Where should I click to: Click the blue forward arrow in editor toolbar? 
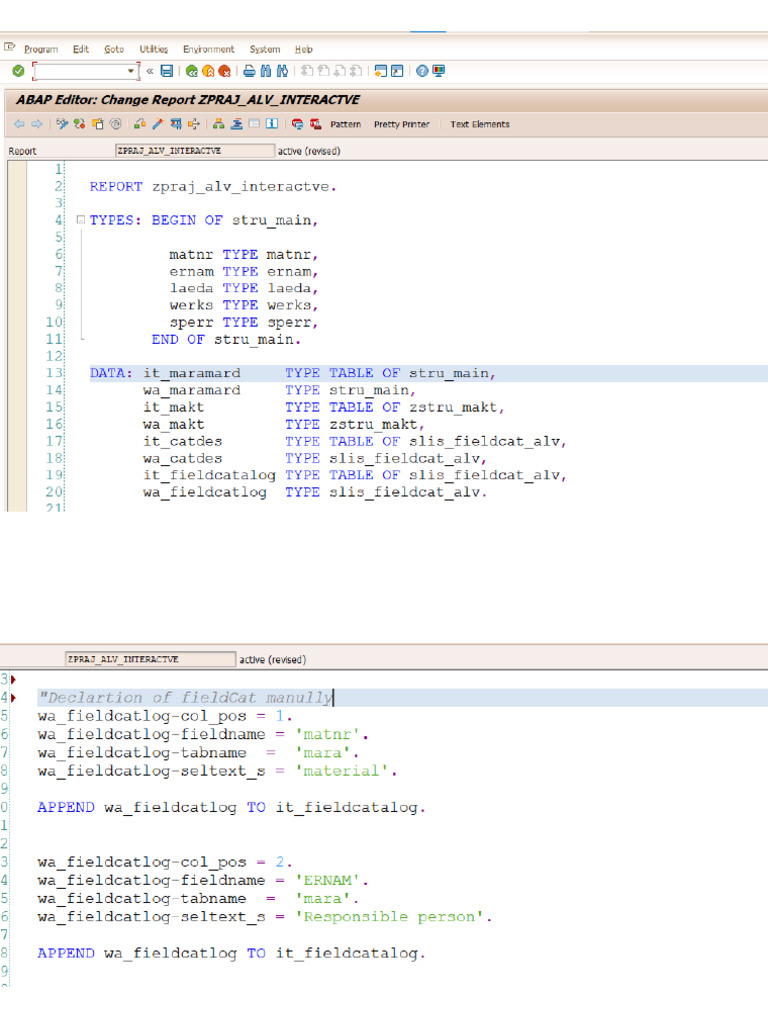[37, 123]
